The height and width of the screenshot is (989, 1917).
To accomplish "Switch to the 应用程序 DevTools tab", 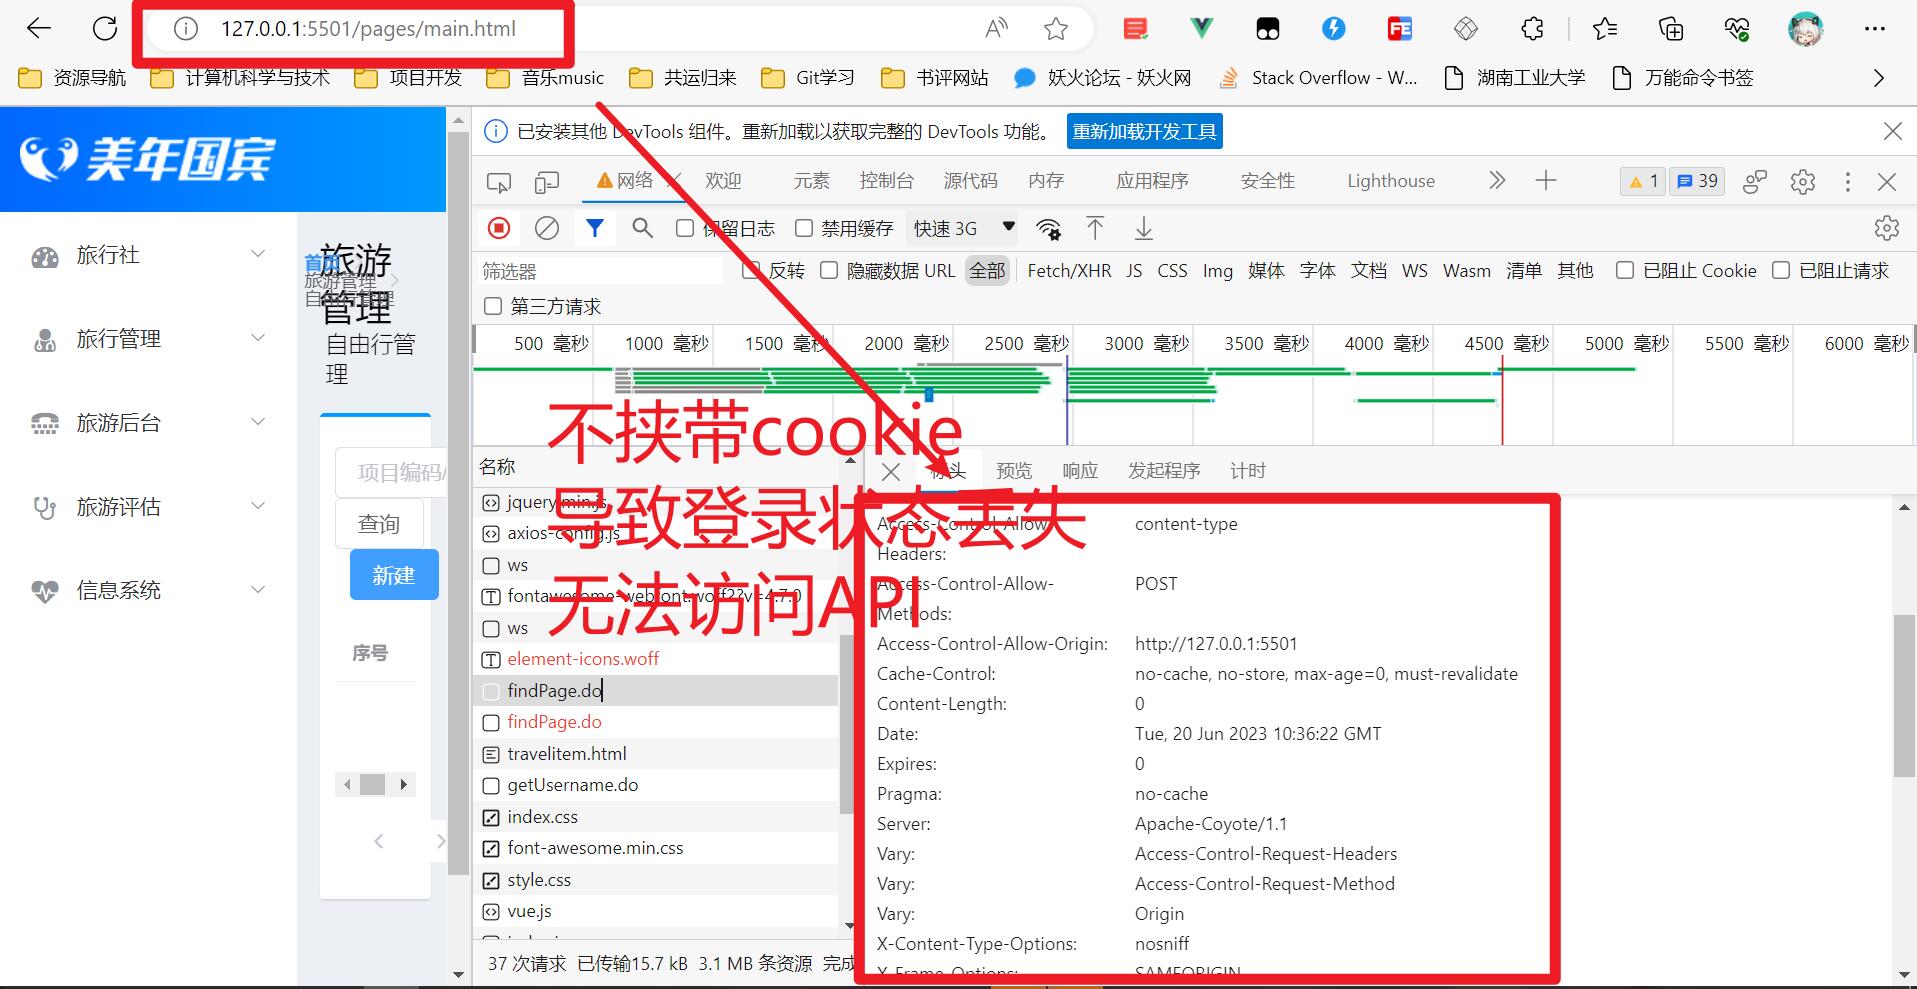I will coord(1152,181).
